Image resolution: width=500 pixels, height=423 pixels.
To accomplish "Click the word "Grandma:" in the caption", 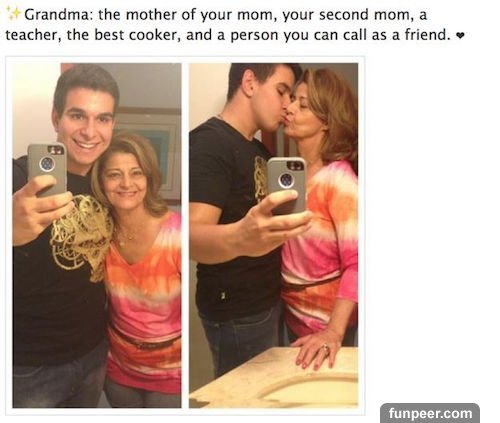I will click(x=58, y=15).
